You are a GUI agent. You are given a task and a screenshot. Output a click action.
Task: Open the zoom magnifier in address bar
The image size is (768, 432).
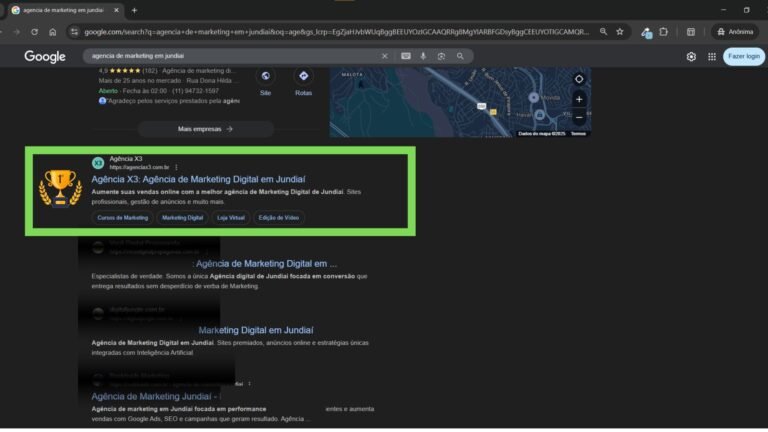pos(603,32)
